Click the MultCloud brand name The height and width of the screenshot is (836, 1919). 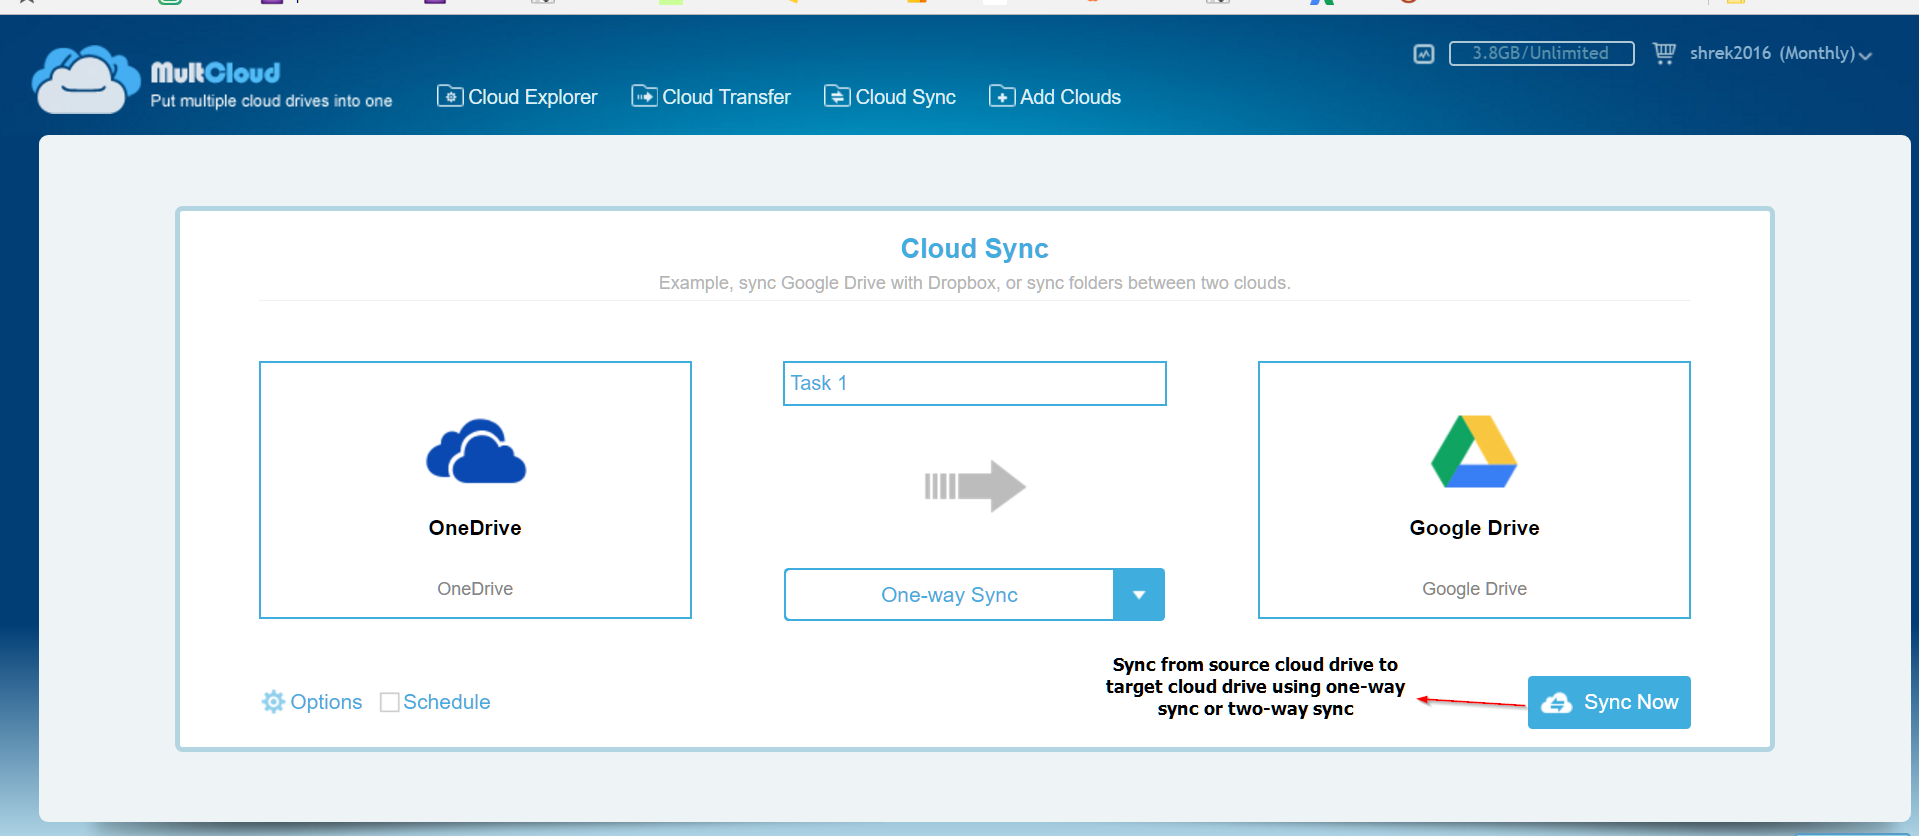[215, 72]
